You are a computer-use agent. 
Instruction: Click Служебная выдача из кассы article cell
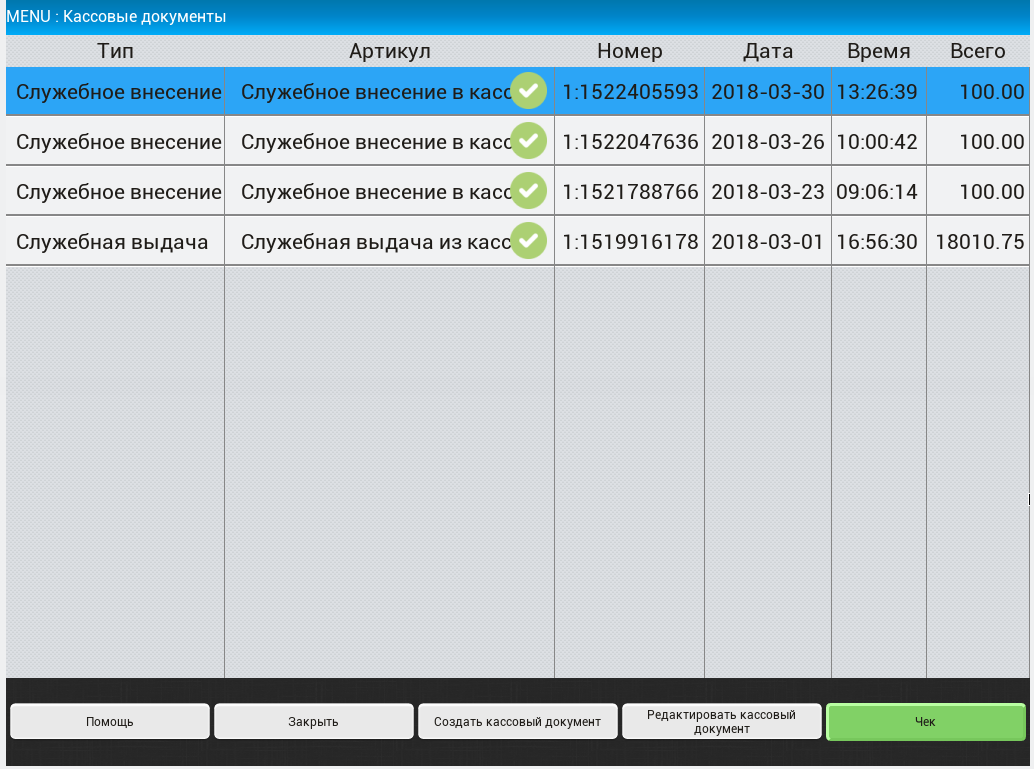click(x=390, y=242)
